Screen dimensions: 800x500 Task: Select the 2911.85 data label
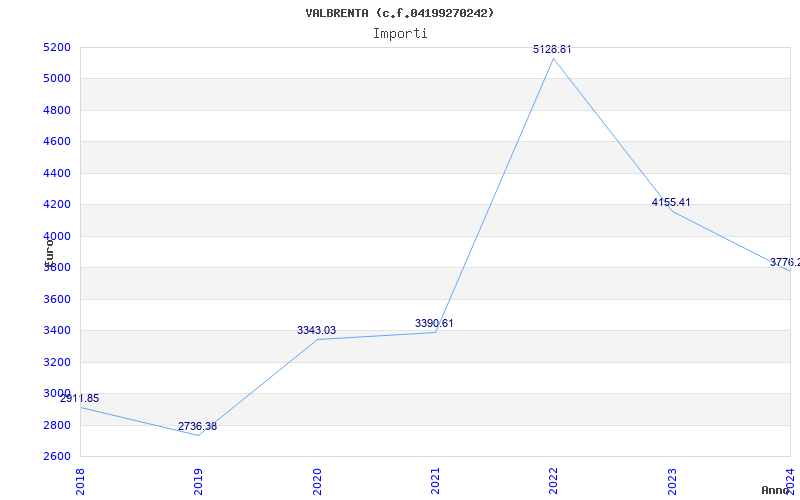[x=80, y=398]
